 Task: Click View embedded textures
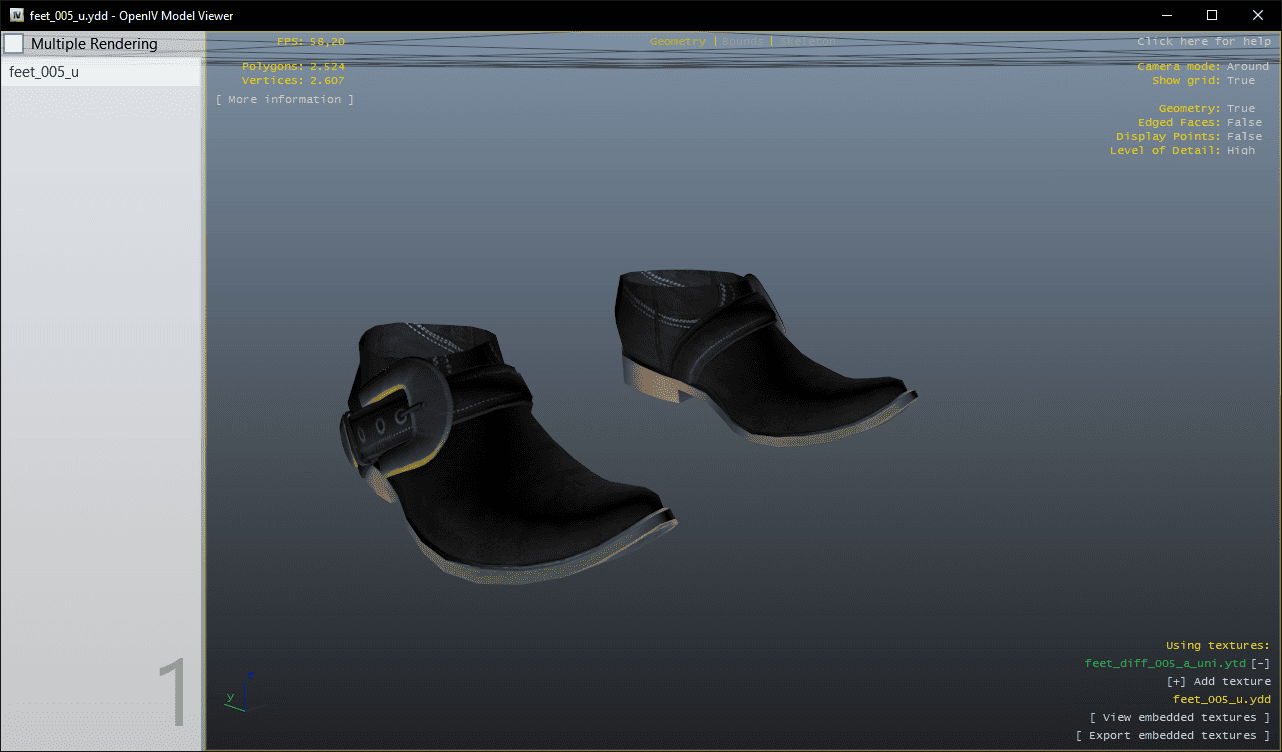[x=1179, y=718]
